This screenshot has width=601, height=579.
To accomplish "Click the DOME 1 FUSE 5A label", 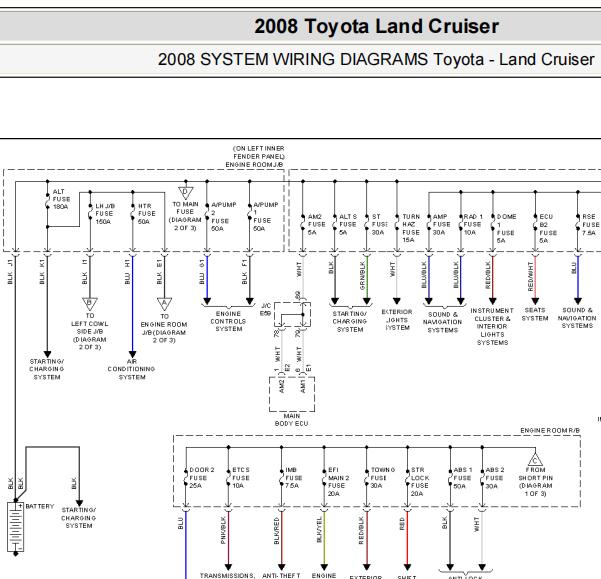I will click(x=506, y=228).
